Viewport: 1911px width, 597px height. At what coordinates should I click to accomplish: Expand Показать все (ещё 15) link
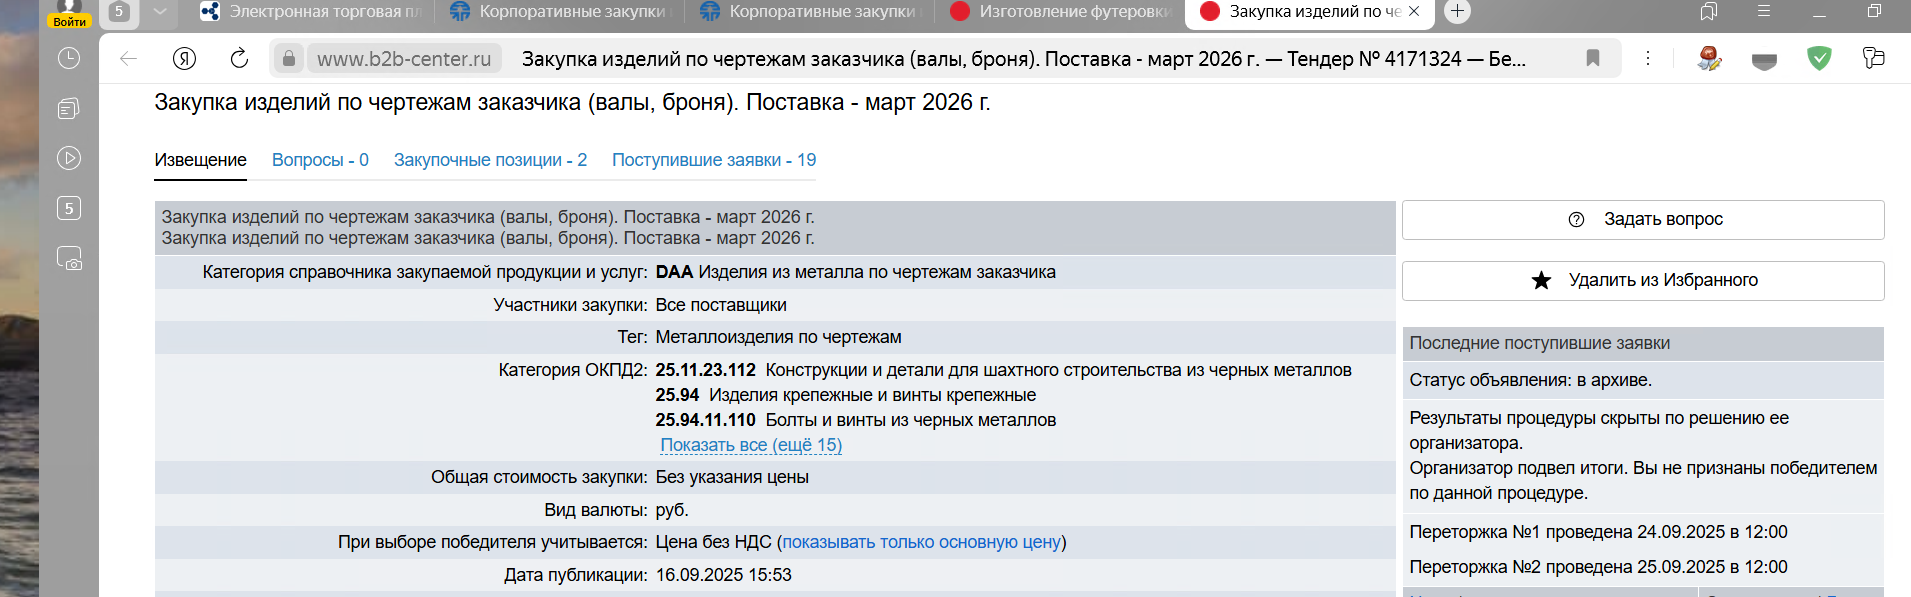coord(751,445)
